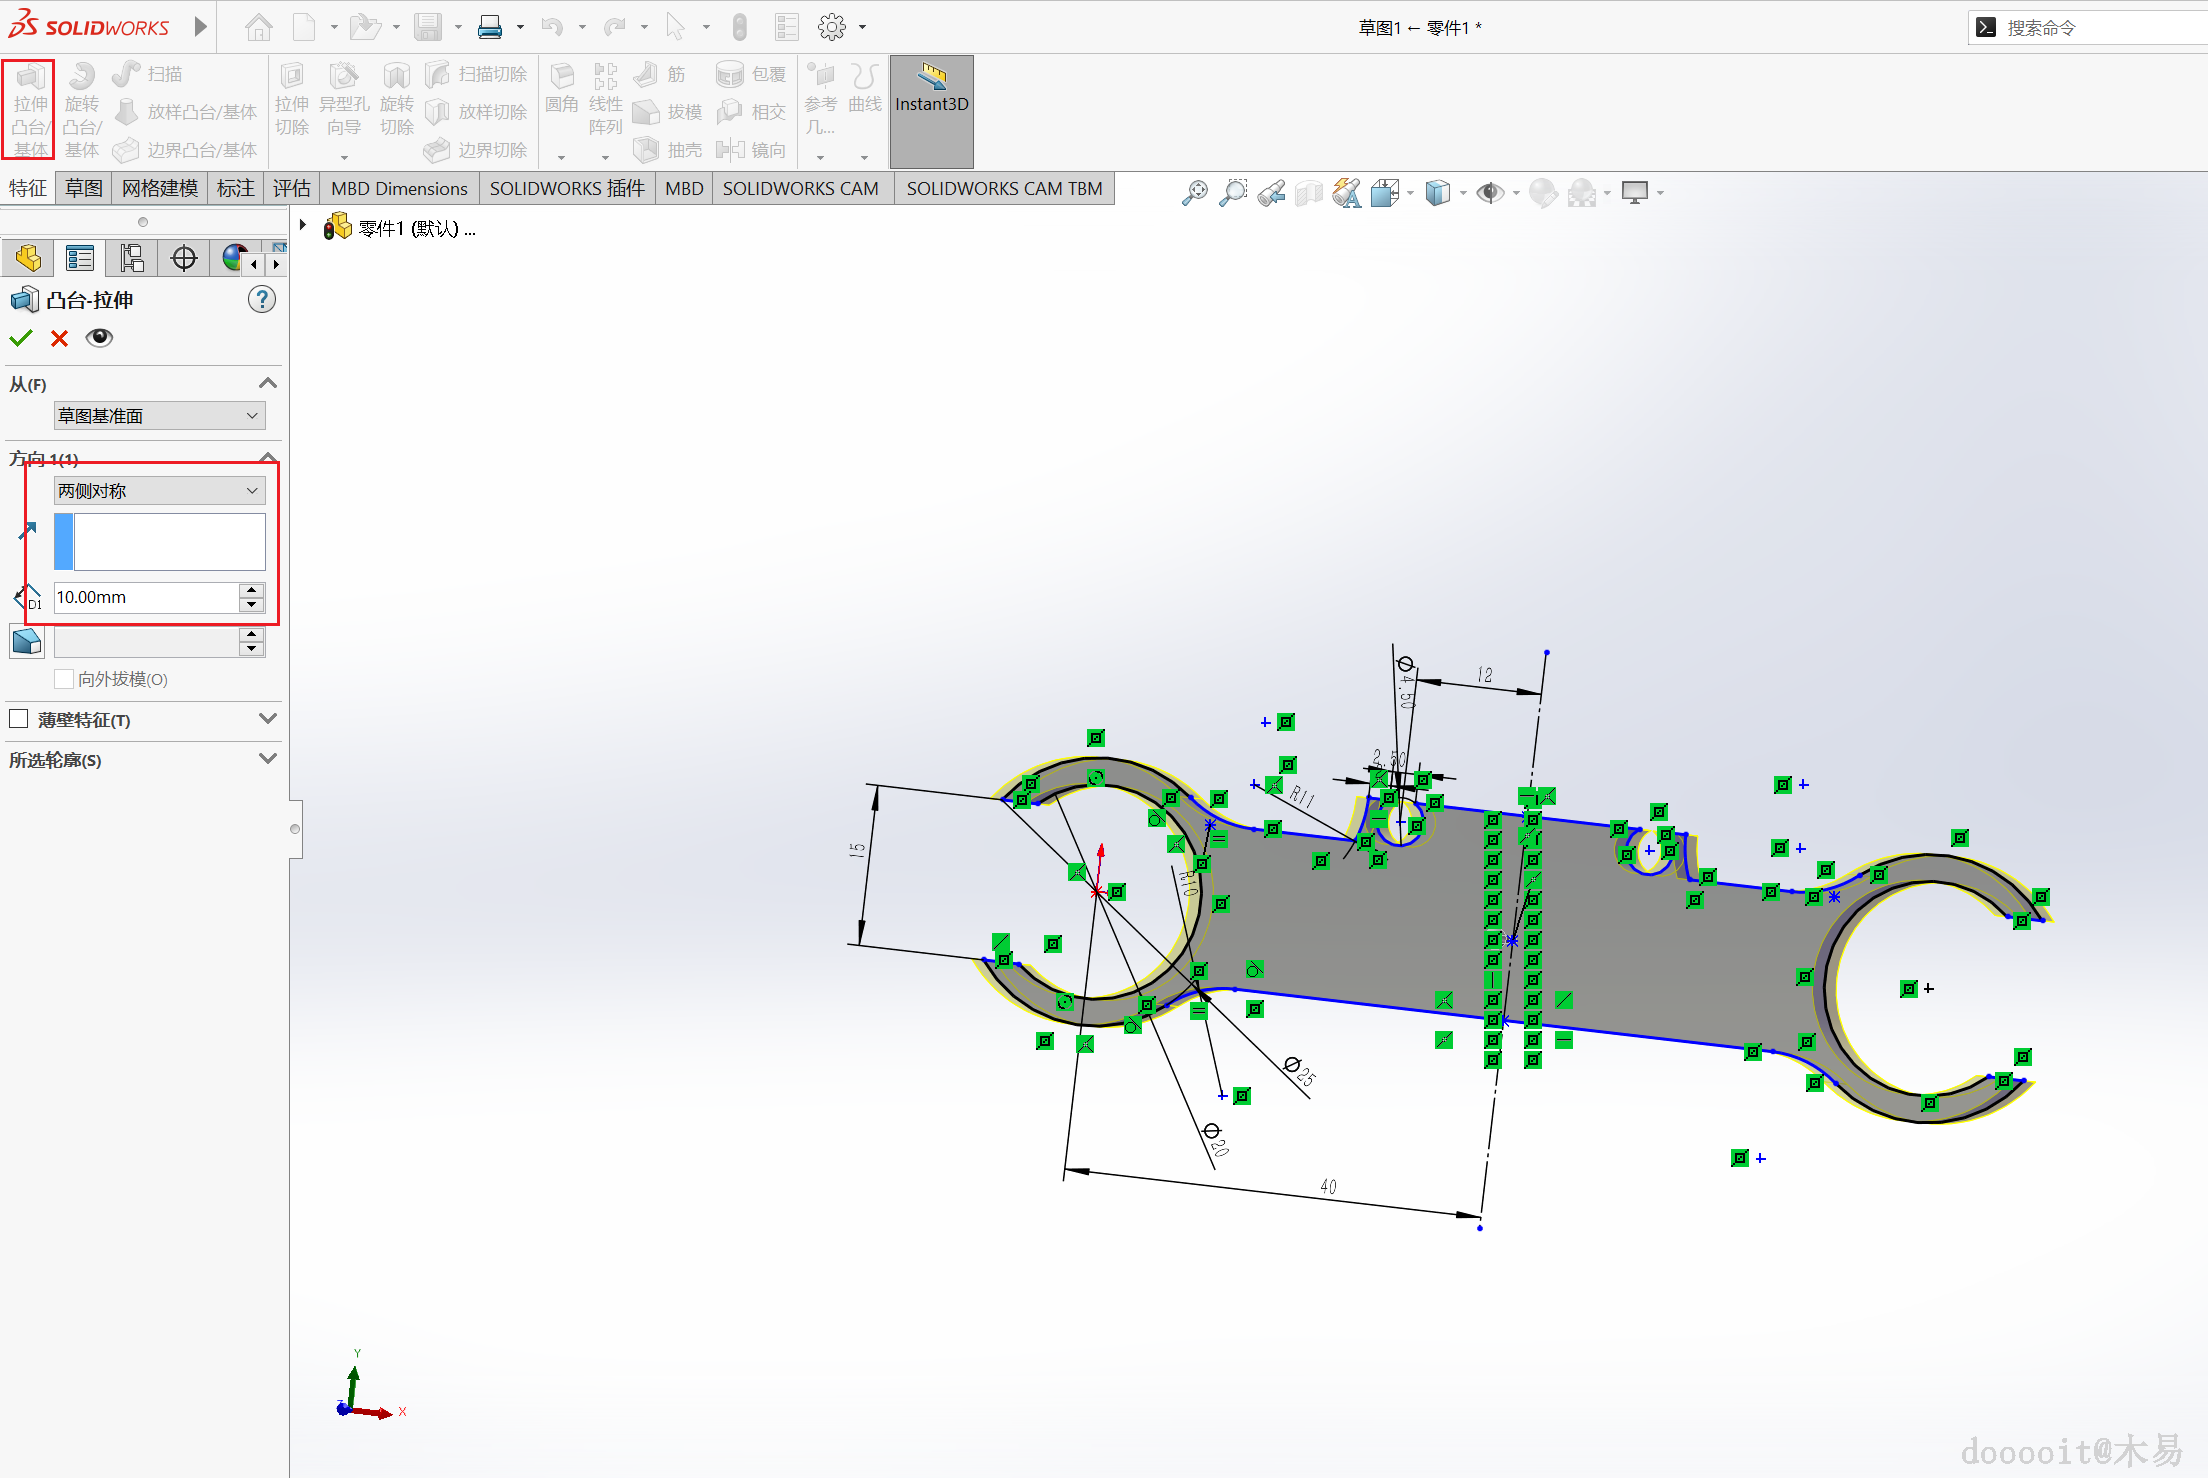Open the Boss-Extrude help icon
The width and height of the screenshot is (2208, 1478).
[x=262, y=299]
